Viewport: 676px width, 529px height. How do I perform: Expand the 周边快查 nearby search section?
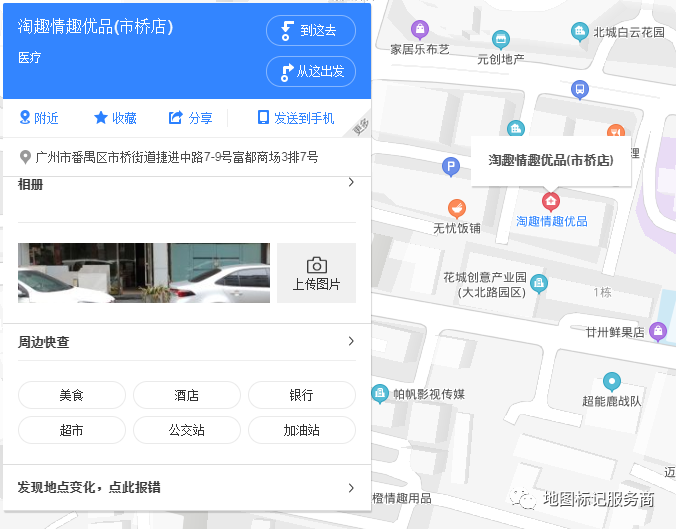(350, 342)
